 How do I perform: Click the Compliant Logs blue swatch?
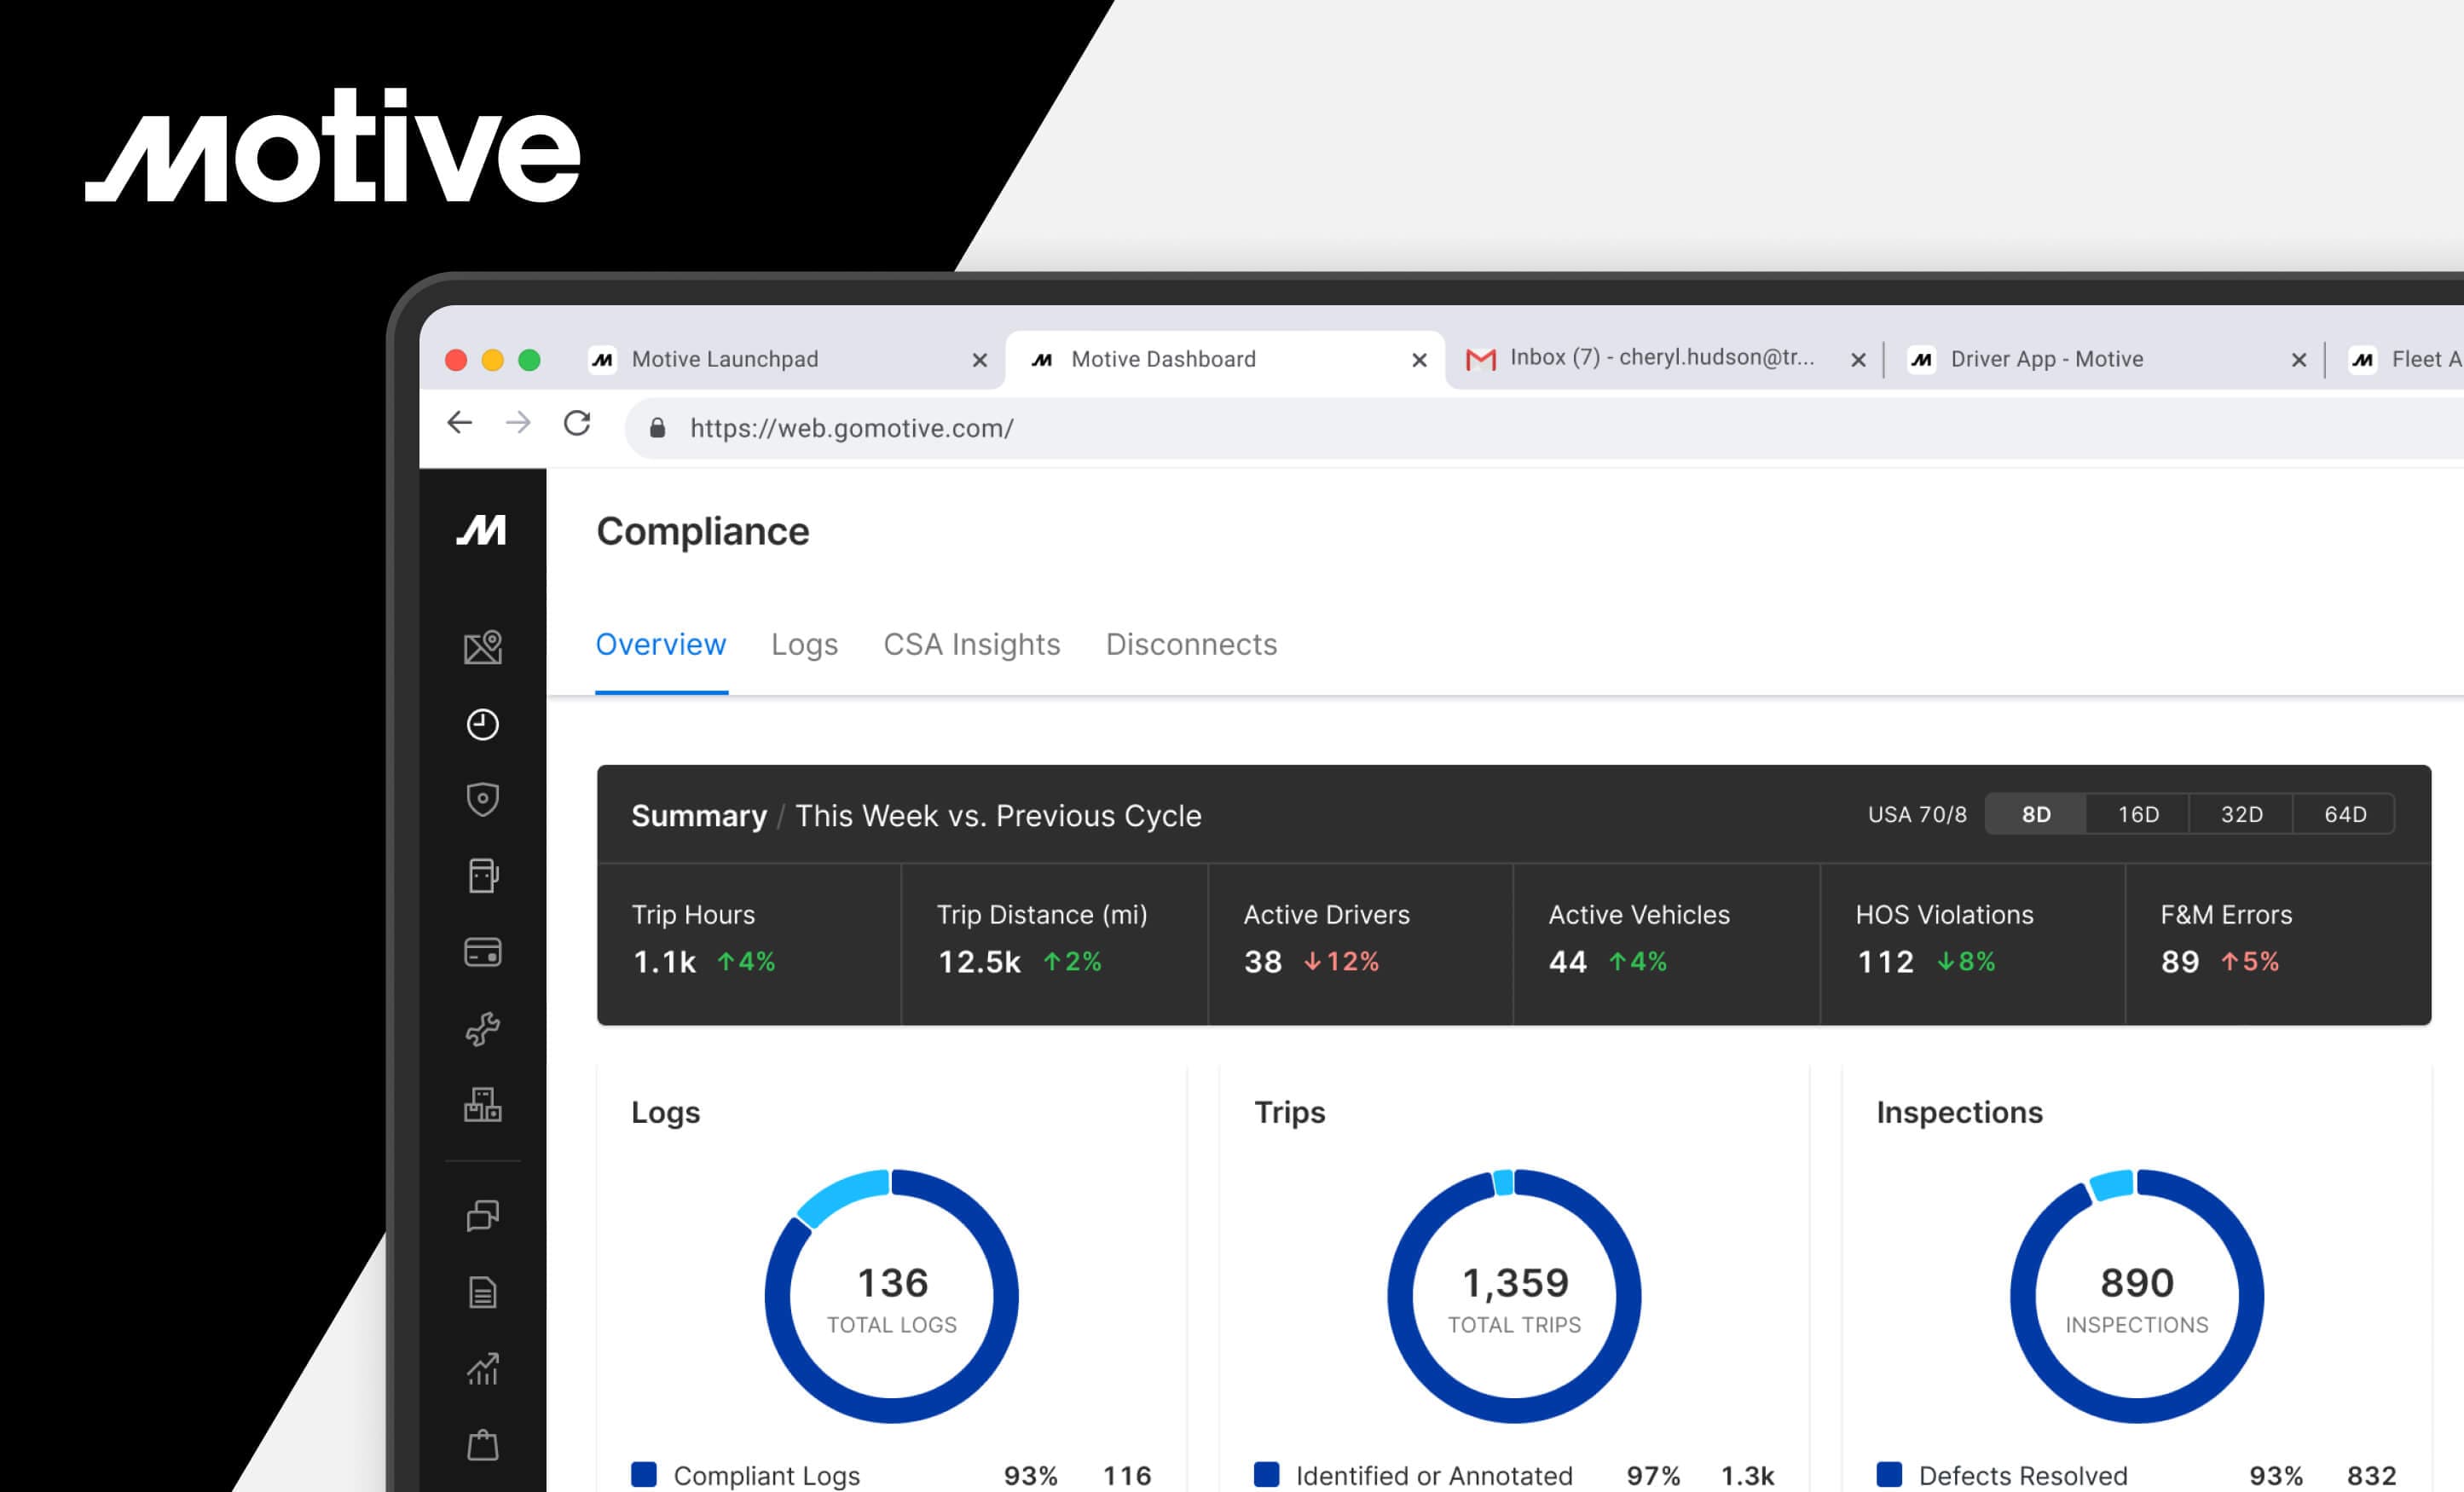(x=644, y=1474)
